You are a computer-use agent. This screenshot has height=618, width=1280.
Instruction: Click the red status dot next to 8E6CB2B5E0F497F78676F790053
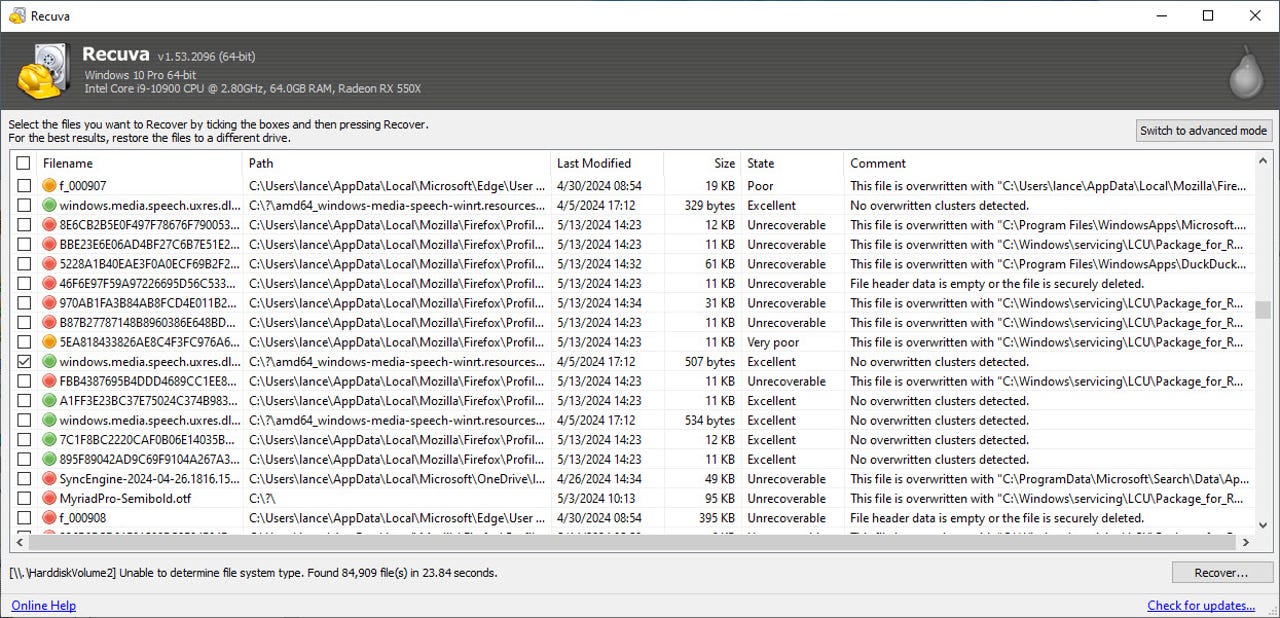pos(50,225)
